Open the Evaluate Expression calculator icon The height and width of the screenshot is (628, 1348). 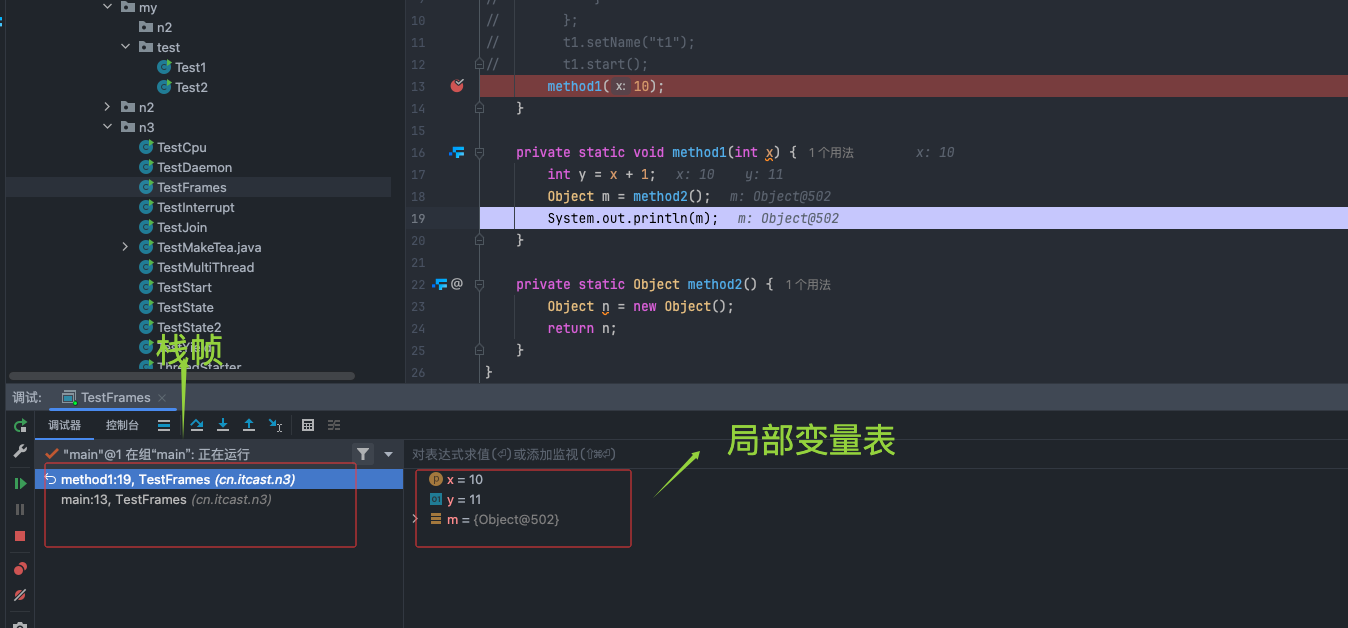[x=308, y=425]
